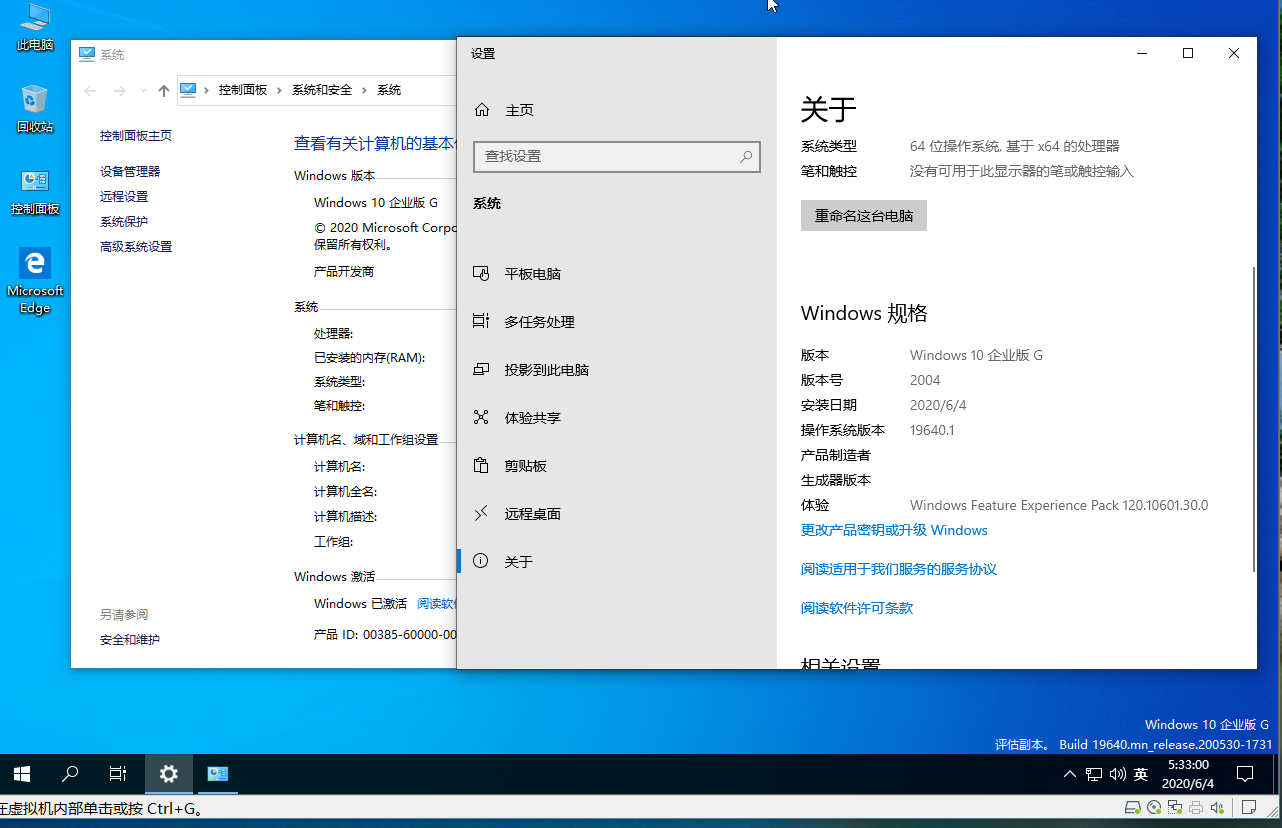Click the back arrow in 系统 window

point(90,91)
